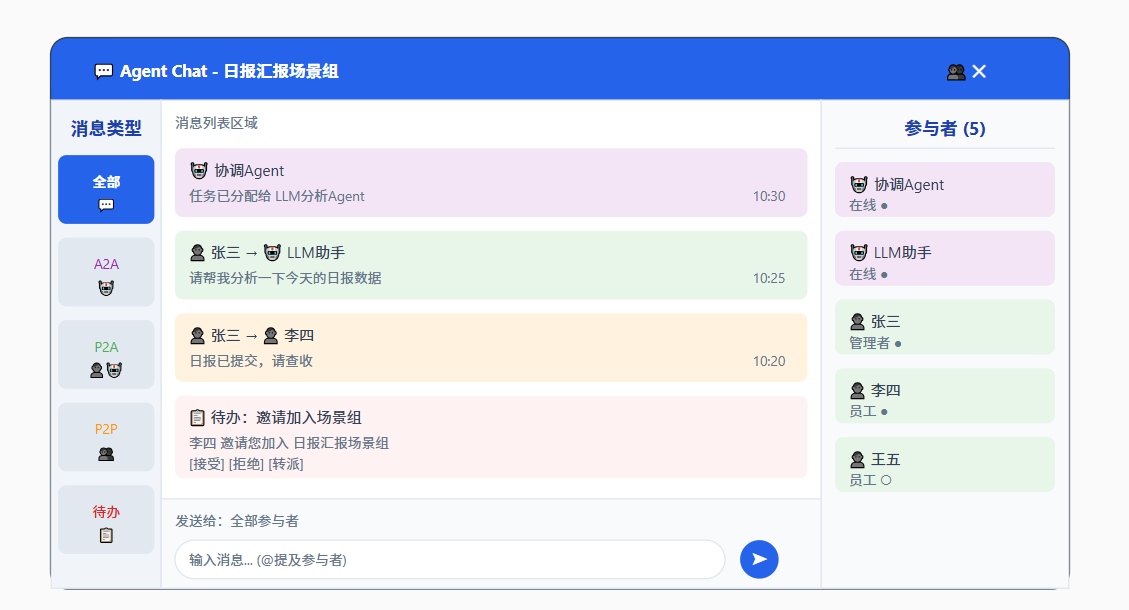The height and width of the screenshot is (610, 1129).
Task: Click the 10:20 timestamp
Action: pos(769,361)
